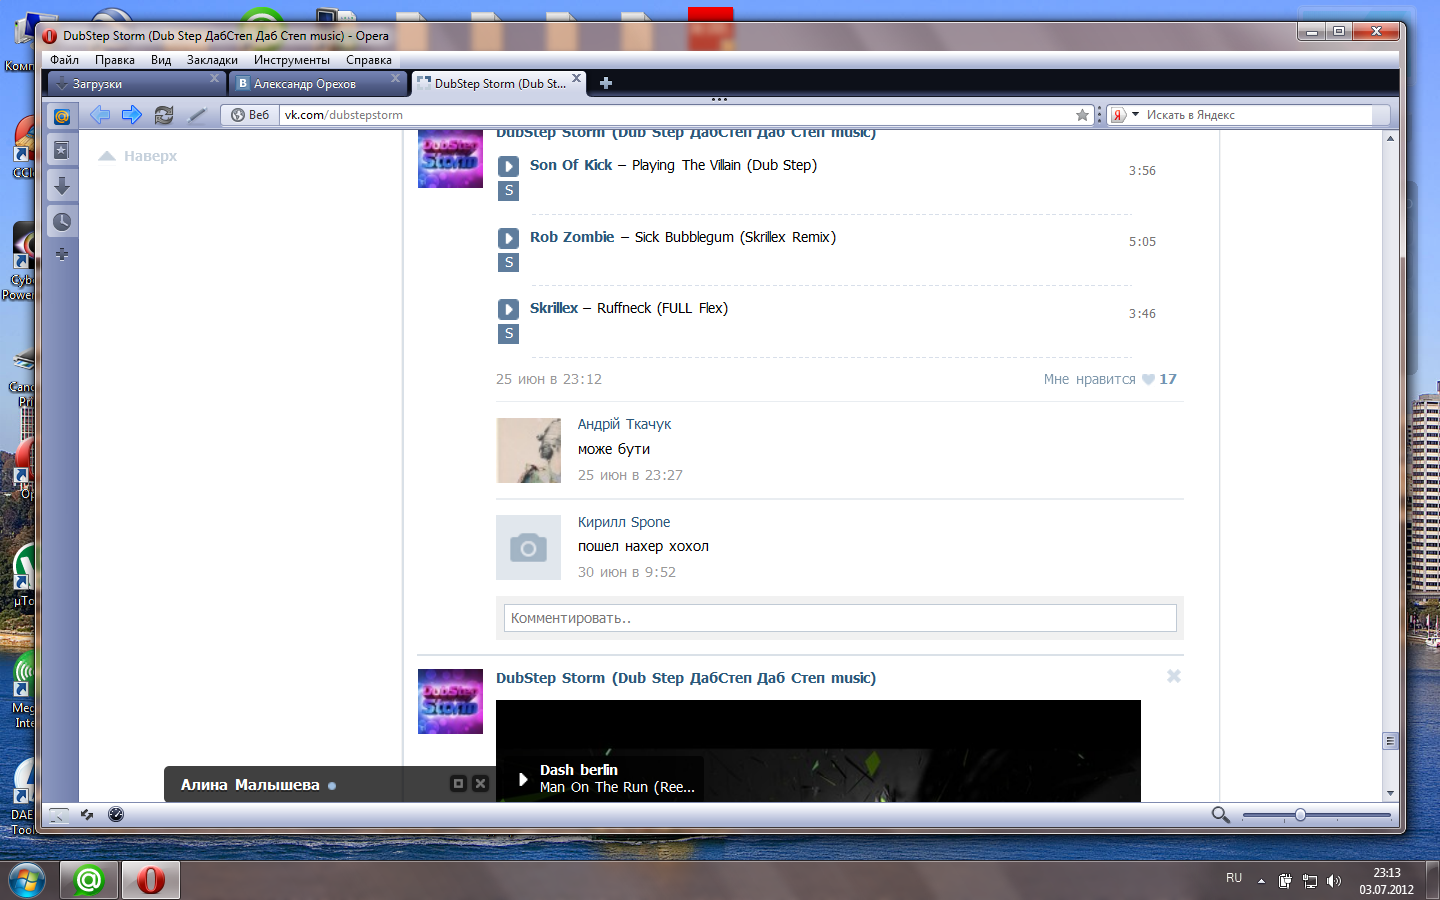Image resolution: width=1440 pixels, height=900 pixels.
Task: Click the post timestamp 25 июн в 23:12
Action: 549,379
